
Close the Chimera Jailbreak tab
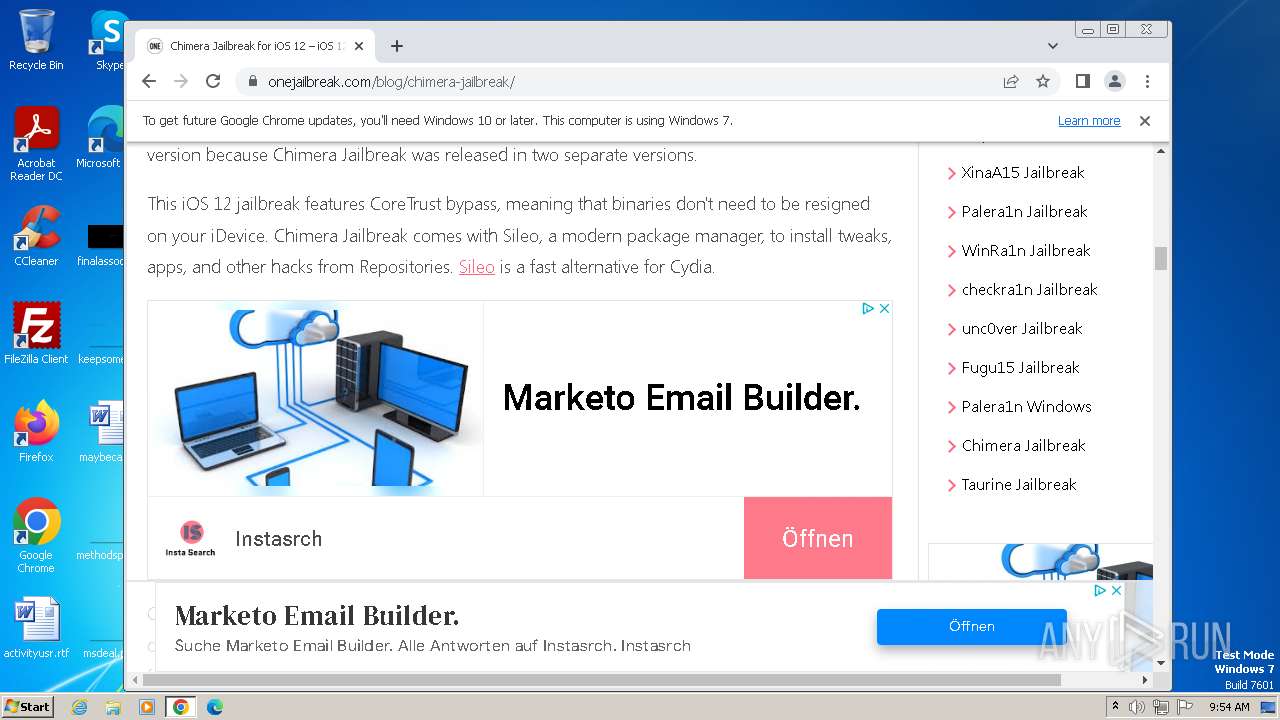[359, 46]
